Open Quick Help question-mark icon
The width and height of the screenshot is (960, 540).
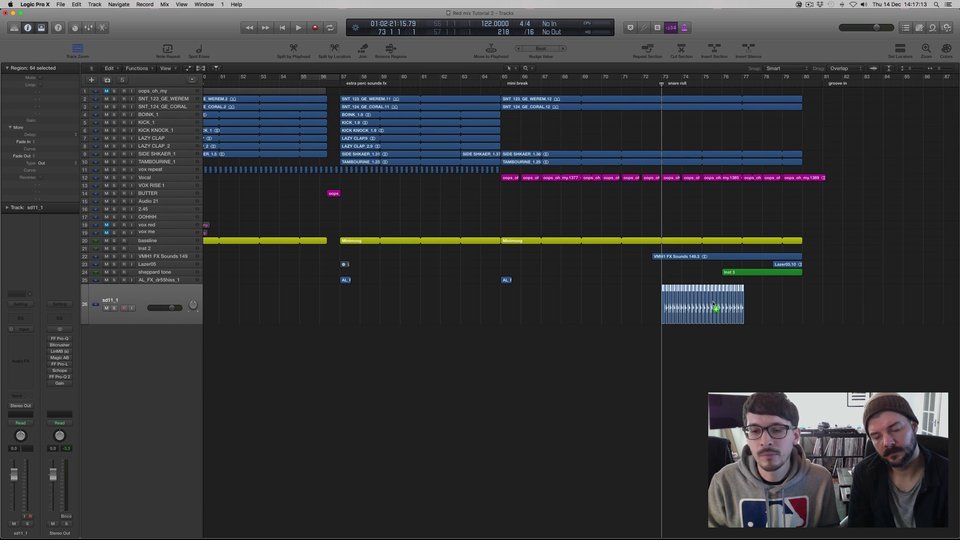pyautogui.click(x=58, y=28)
